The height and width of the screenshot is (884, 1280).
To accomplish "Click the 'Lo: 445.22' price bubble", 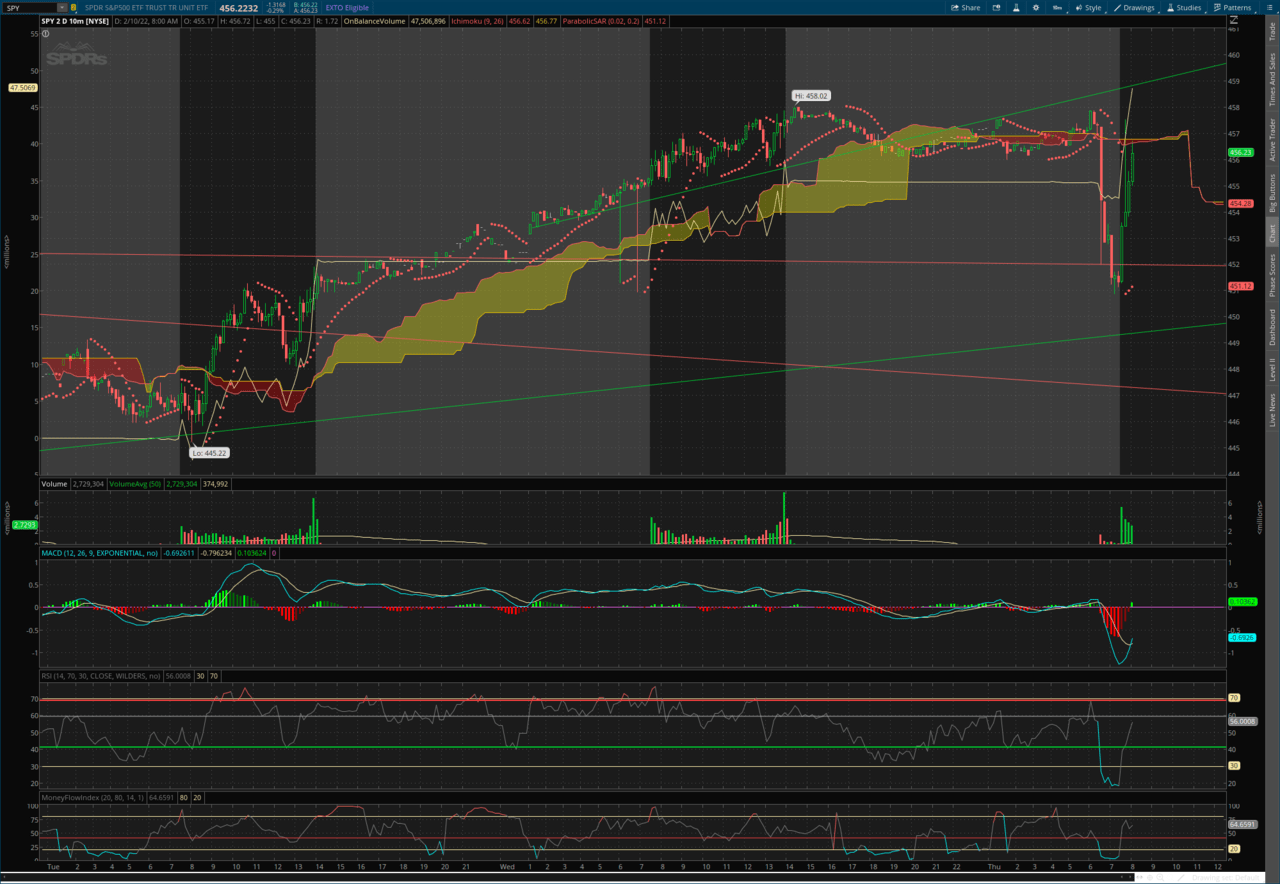I will point(209,453).
